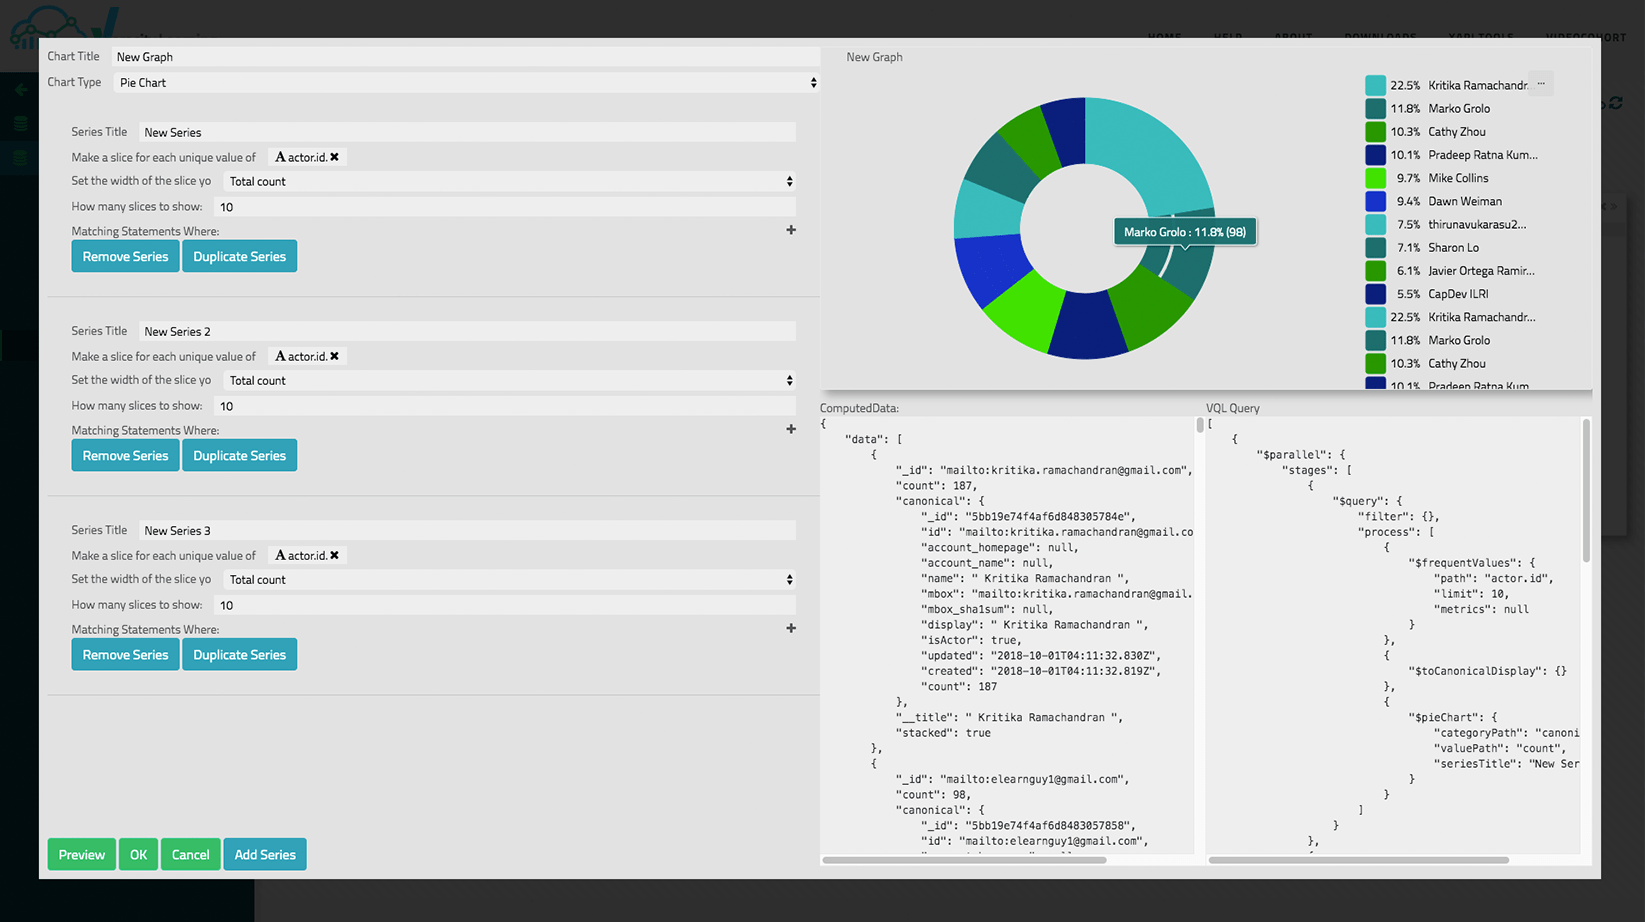
Task: Remove actor.id tag in New Series 2
Action: click(x=334, y=356)
